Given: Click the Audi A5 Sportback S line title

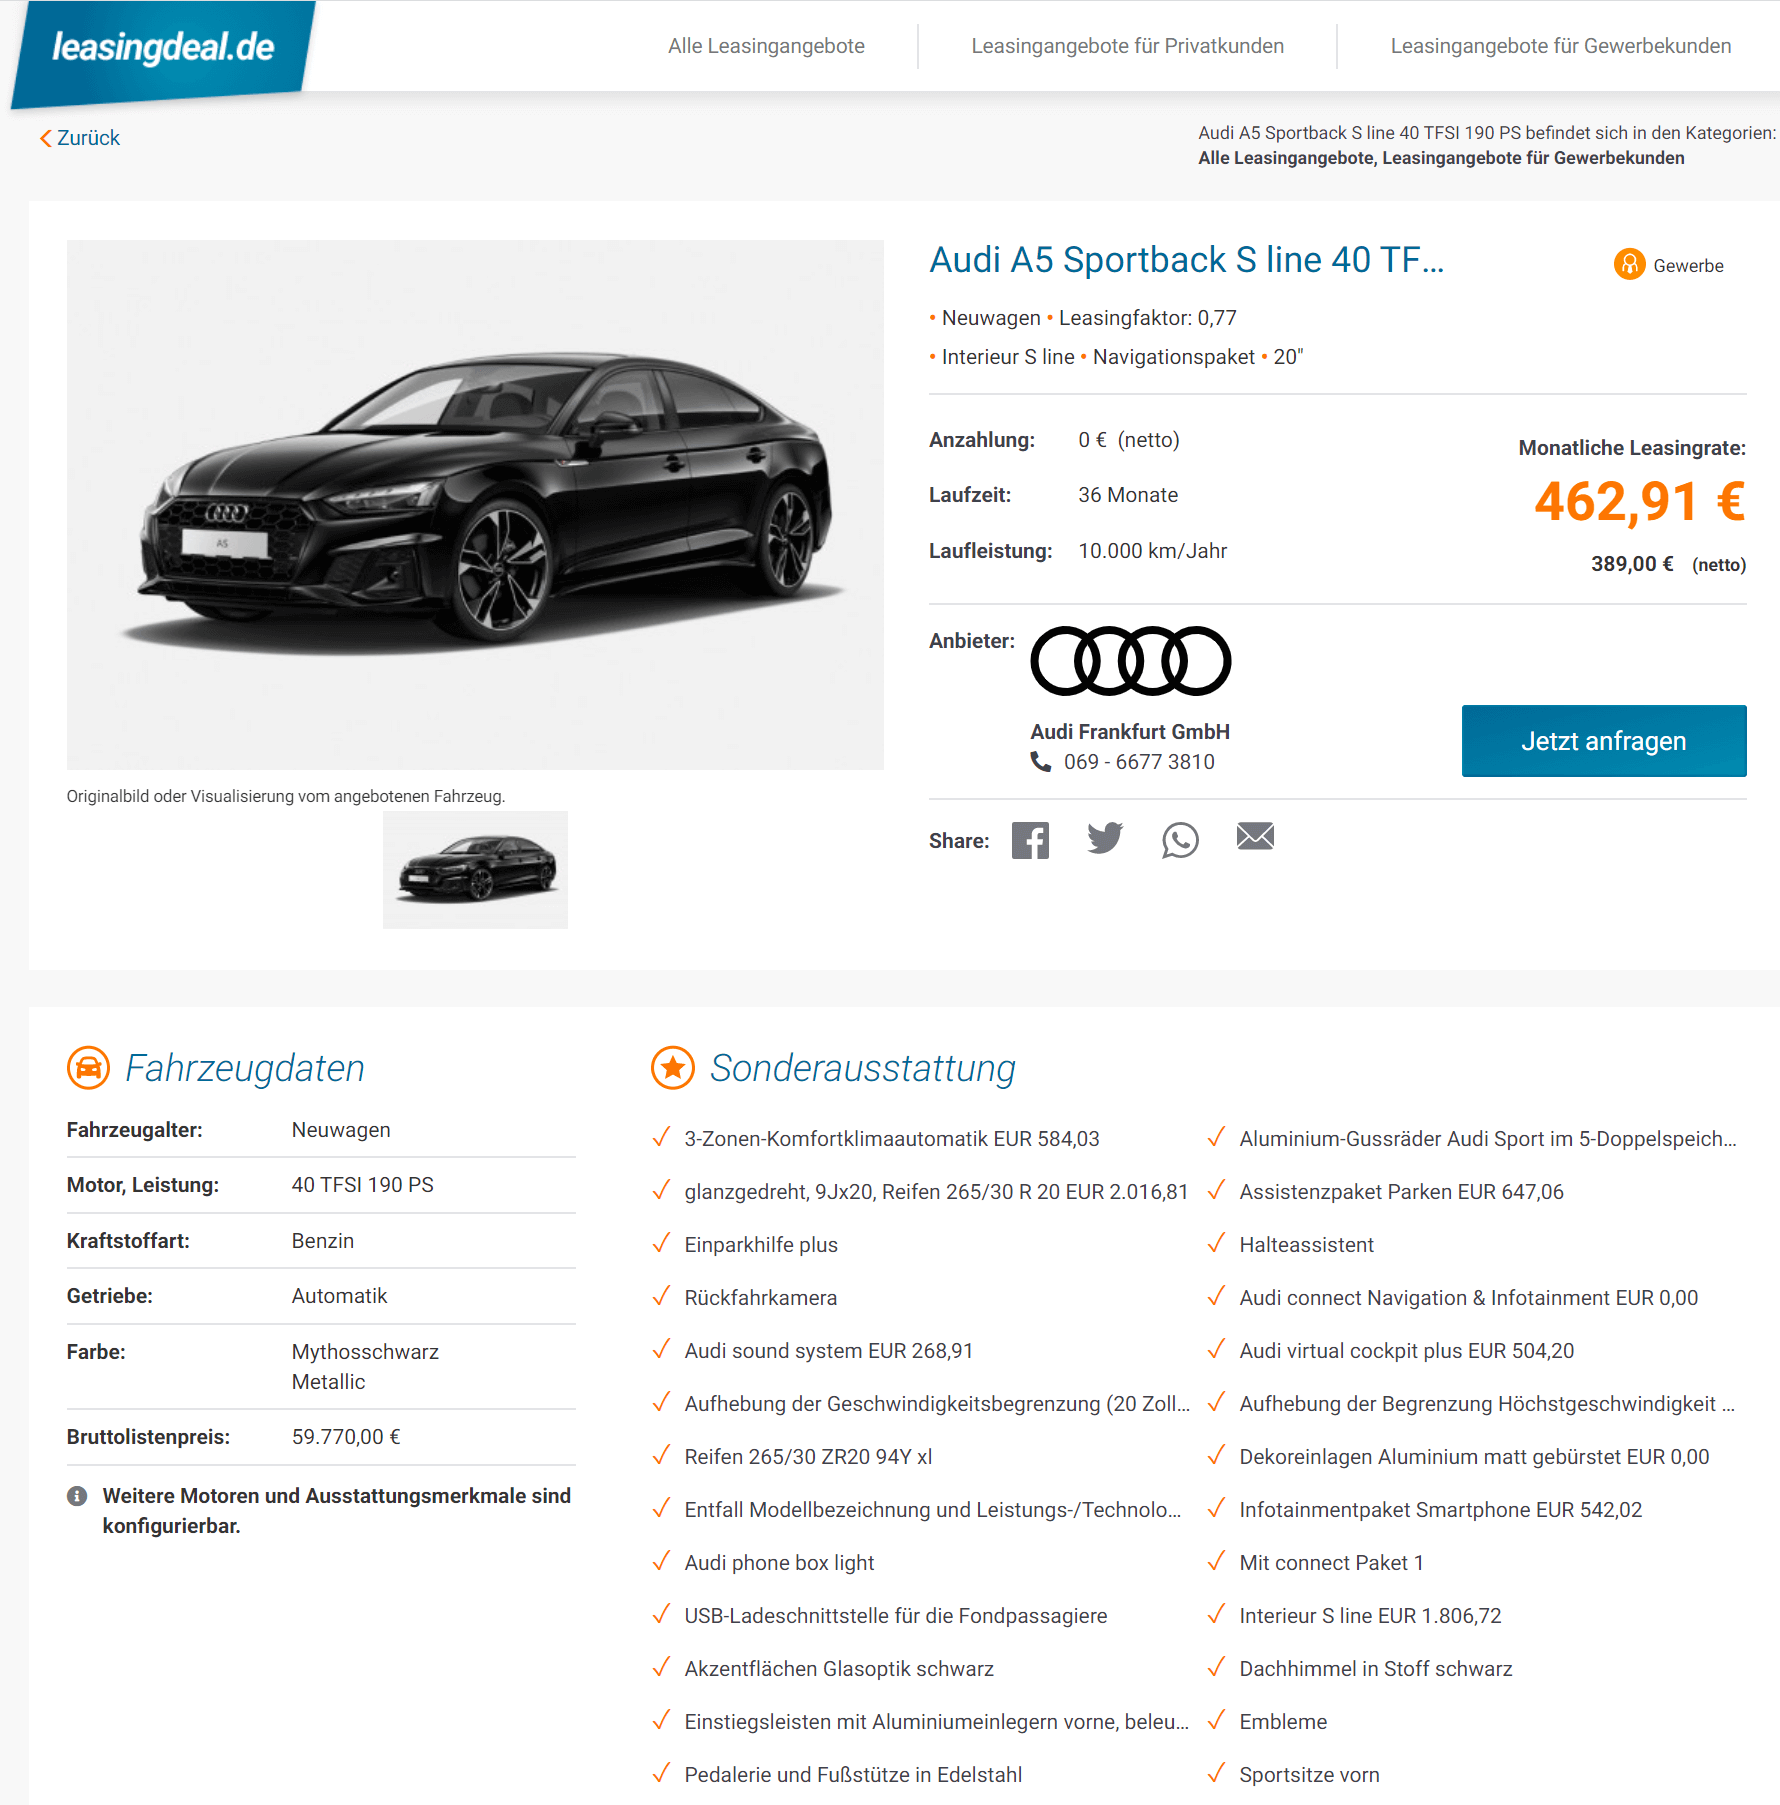Looking at the screenshot, I should (1187, 260).
